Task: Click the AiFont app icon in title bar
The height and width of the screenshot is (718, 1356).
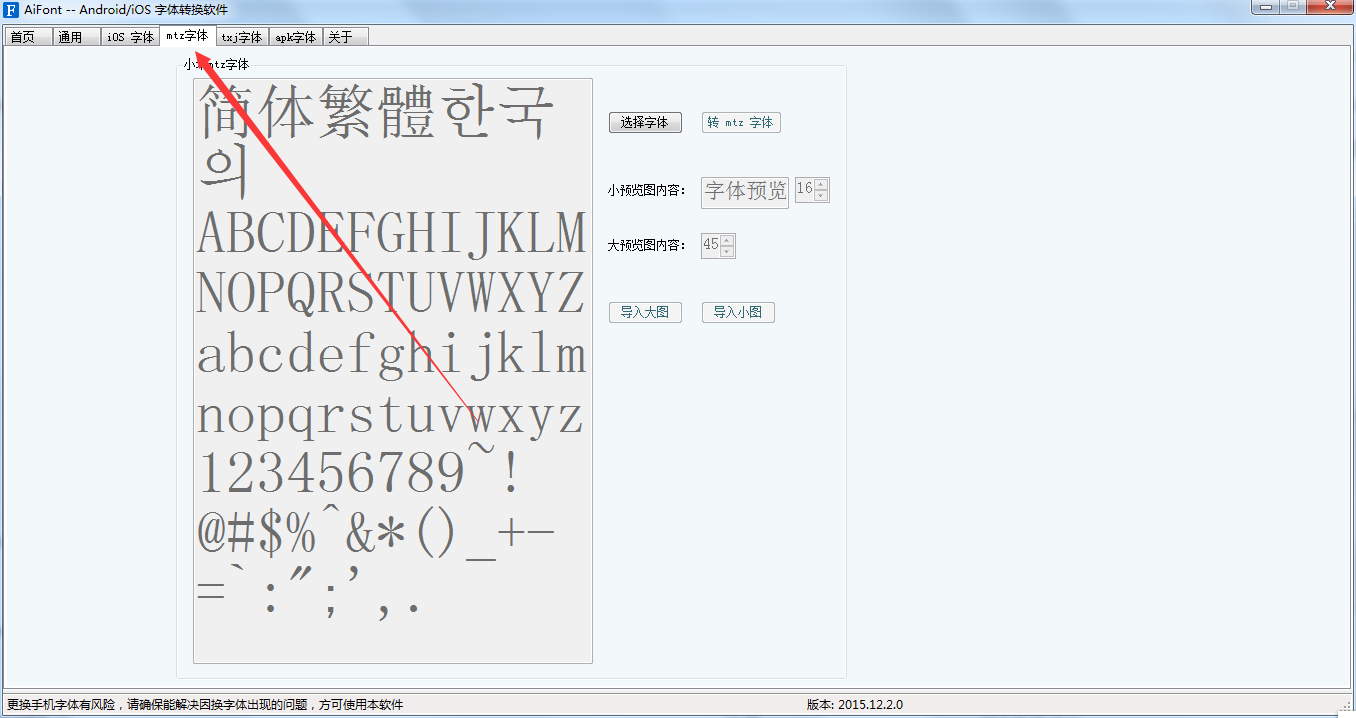Action: click(x=12, y=10)
